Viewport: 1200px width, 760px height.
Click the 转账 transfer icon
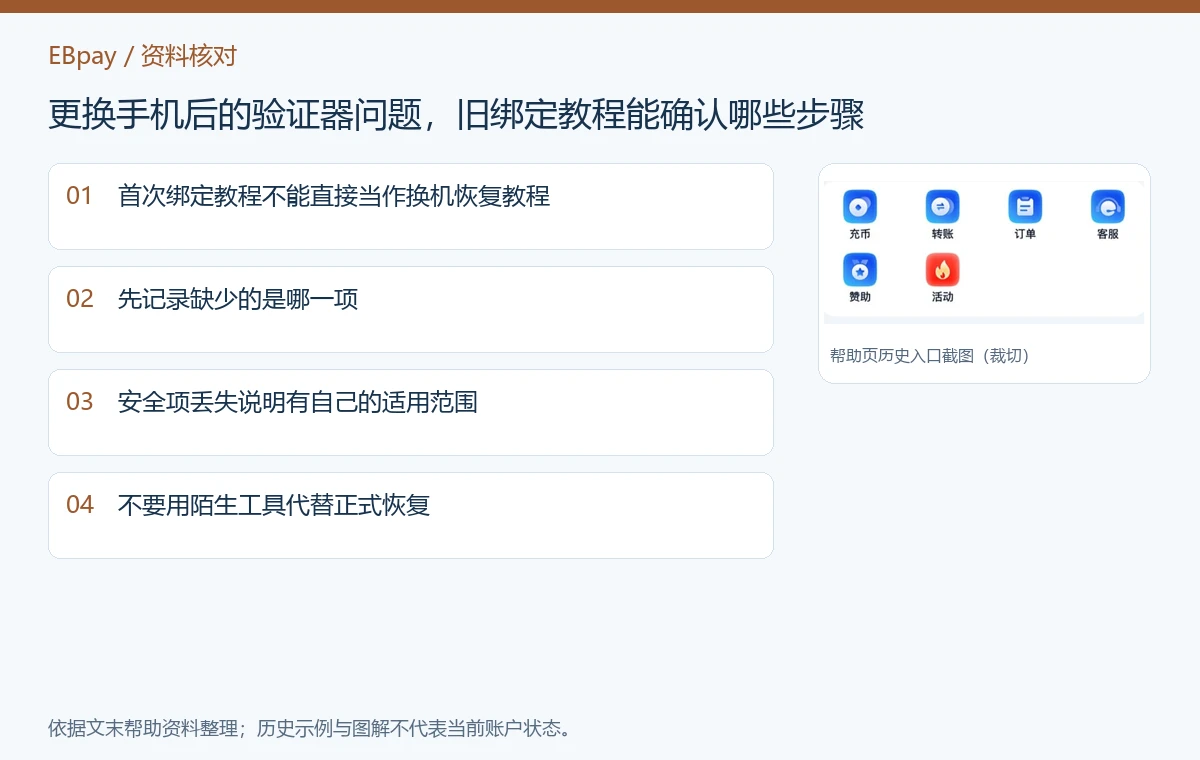point(942,207)
